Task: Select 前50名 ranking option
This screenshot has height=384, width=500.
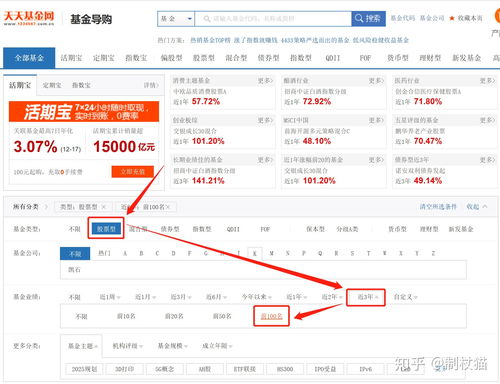Action: [x=222, y=316]
